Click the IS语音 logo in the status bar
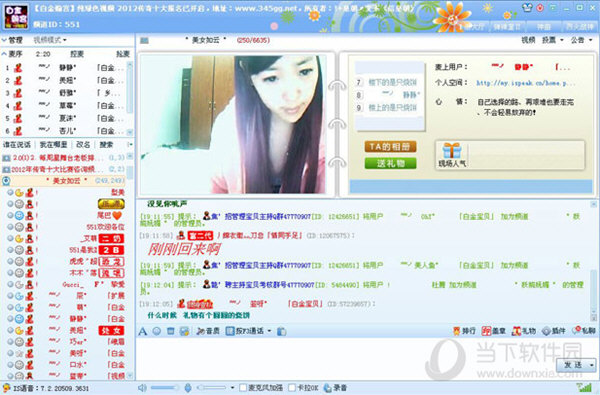The width and height of the screenshot is (600, 395). [7, 388]
